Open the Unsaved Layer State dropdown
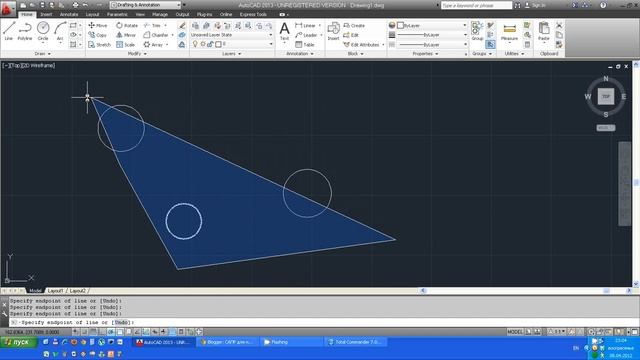The width and height of the screenshot is (640, 360). tap(232, 35)
